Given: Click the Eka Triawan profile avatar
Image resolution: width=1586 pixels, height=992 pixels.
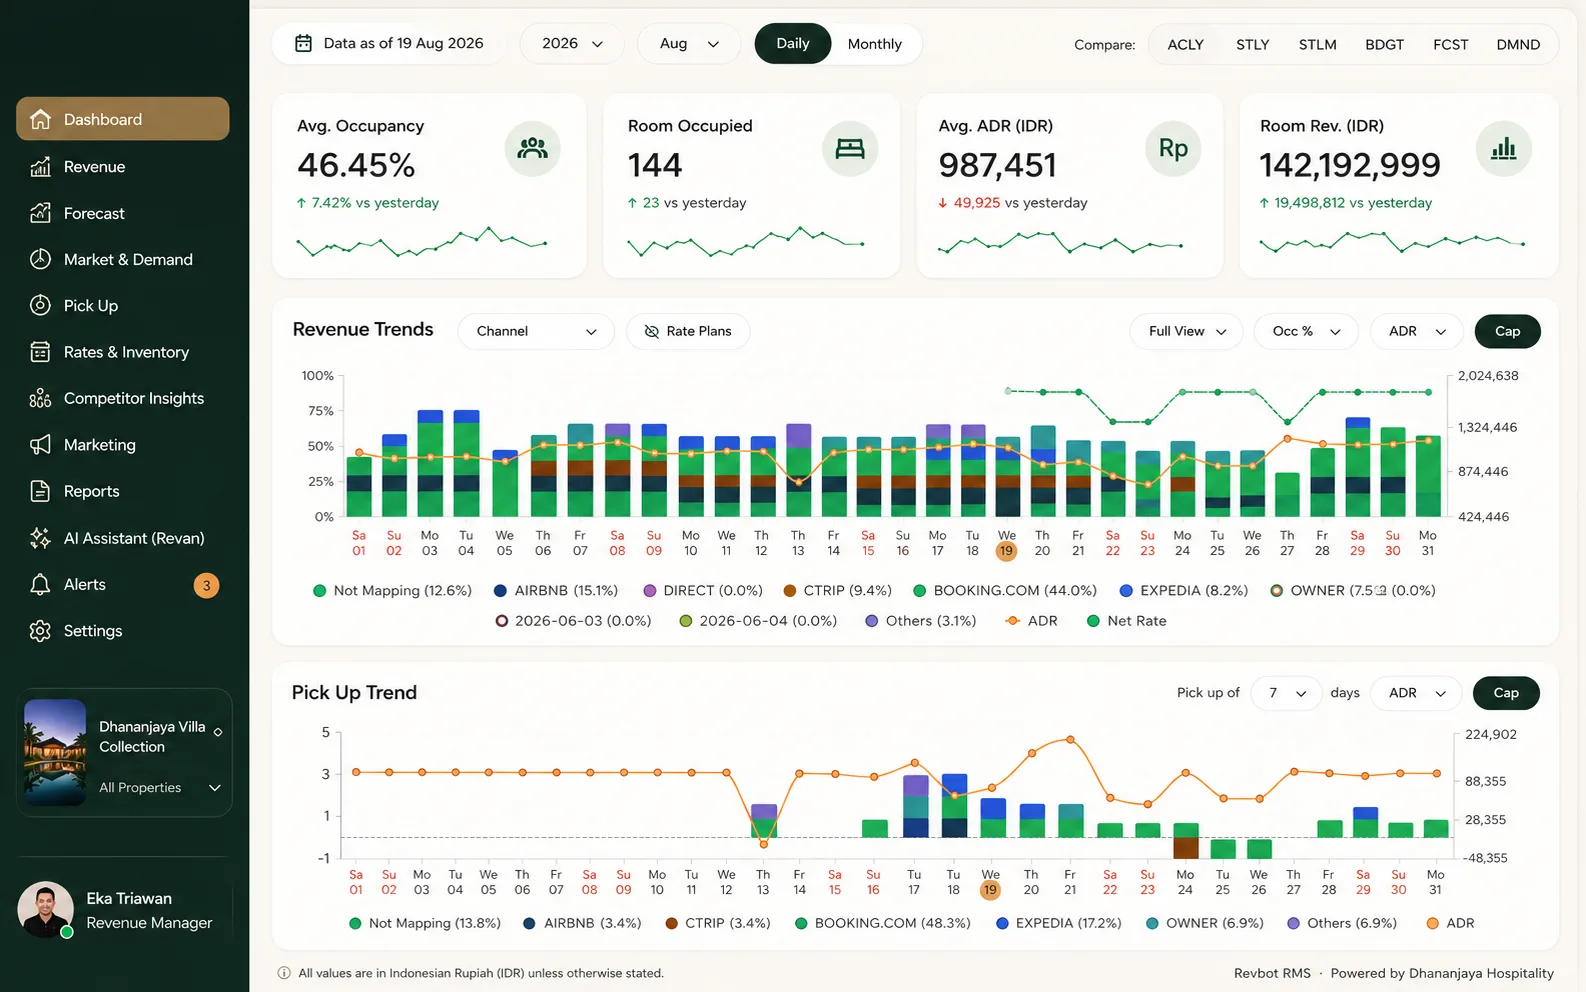Looking at the screenshot, I should pos(45,910).
